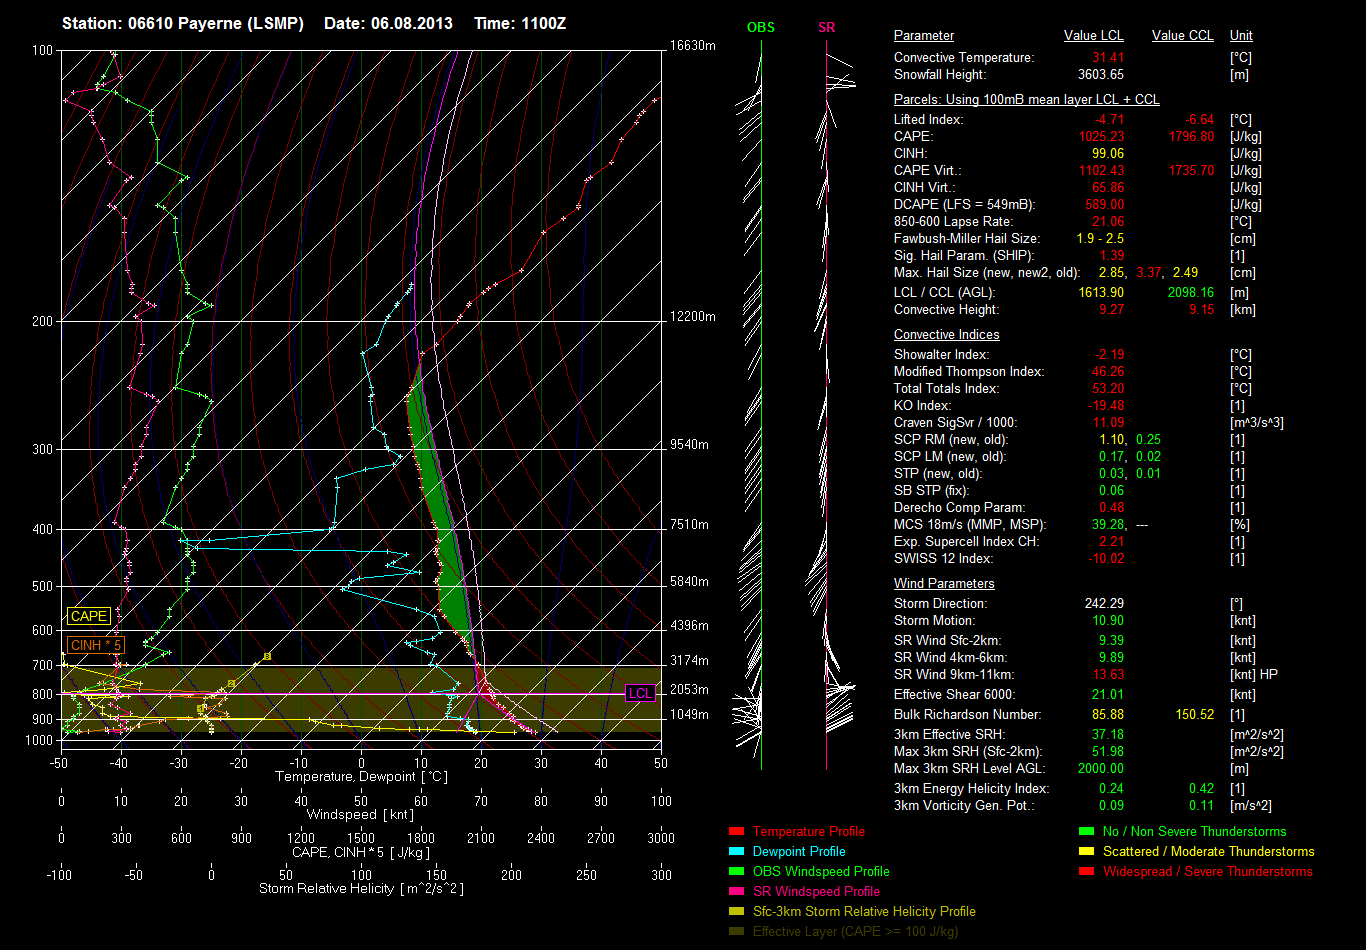The height and width of the screenshot is (950, 1366).
Task: Click the orange CINH * 5 label box
Action: (95, 645)
